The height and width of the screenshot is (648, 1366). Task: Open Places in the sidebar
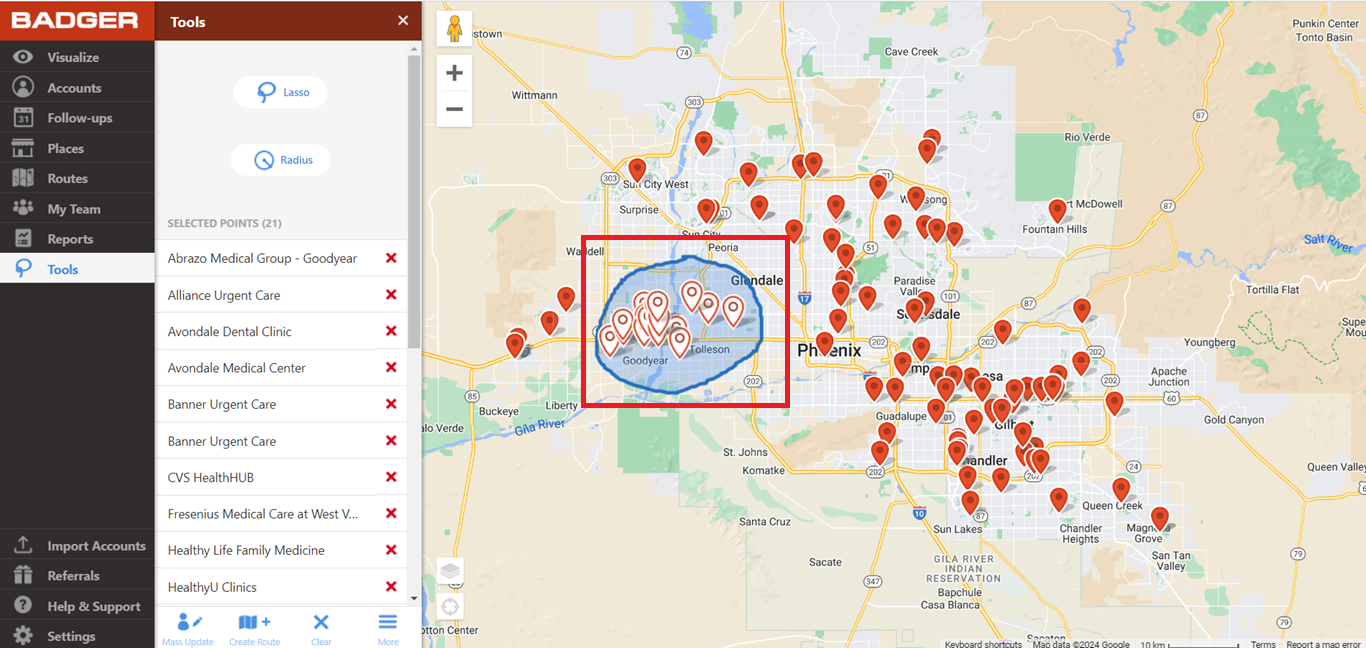click(77, 148)
